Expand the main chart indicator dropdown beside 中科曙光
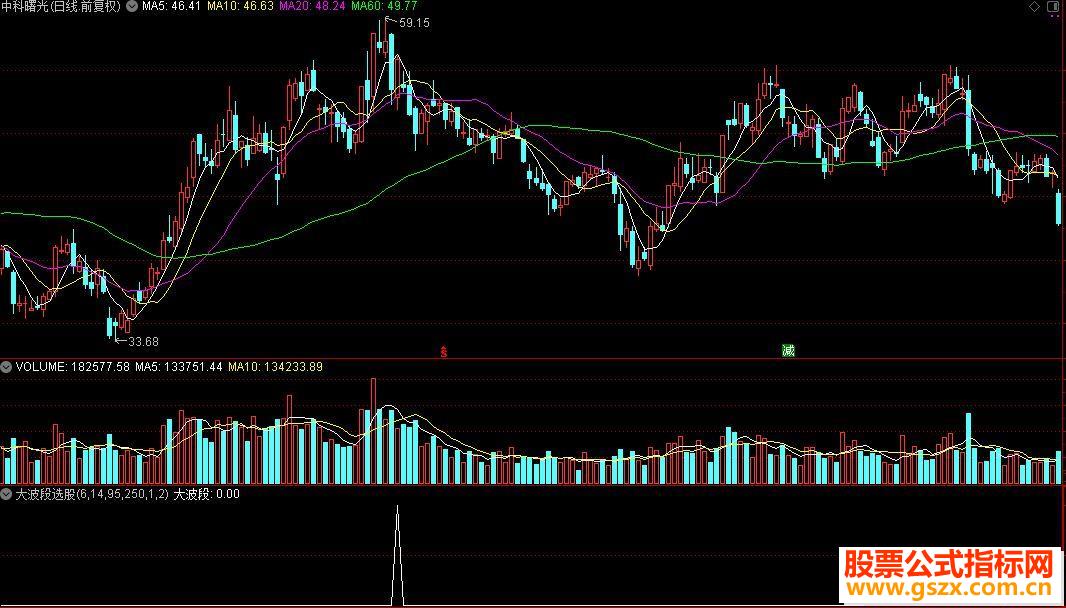 pyautogui.click(x=131, y=6)
